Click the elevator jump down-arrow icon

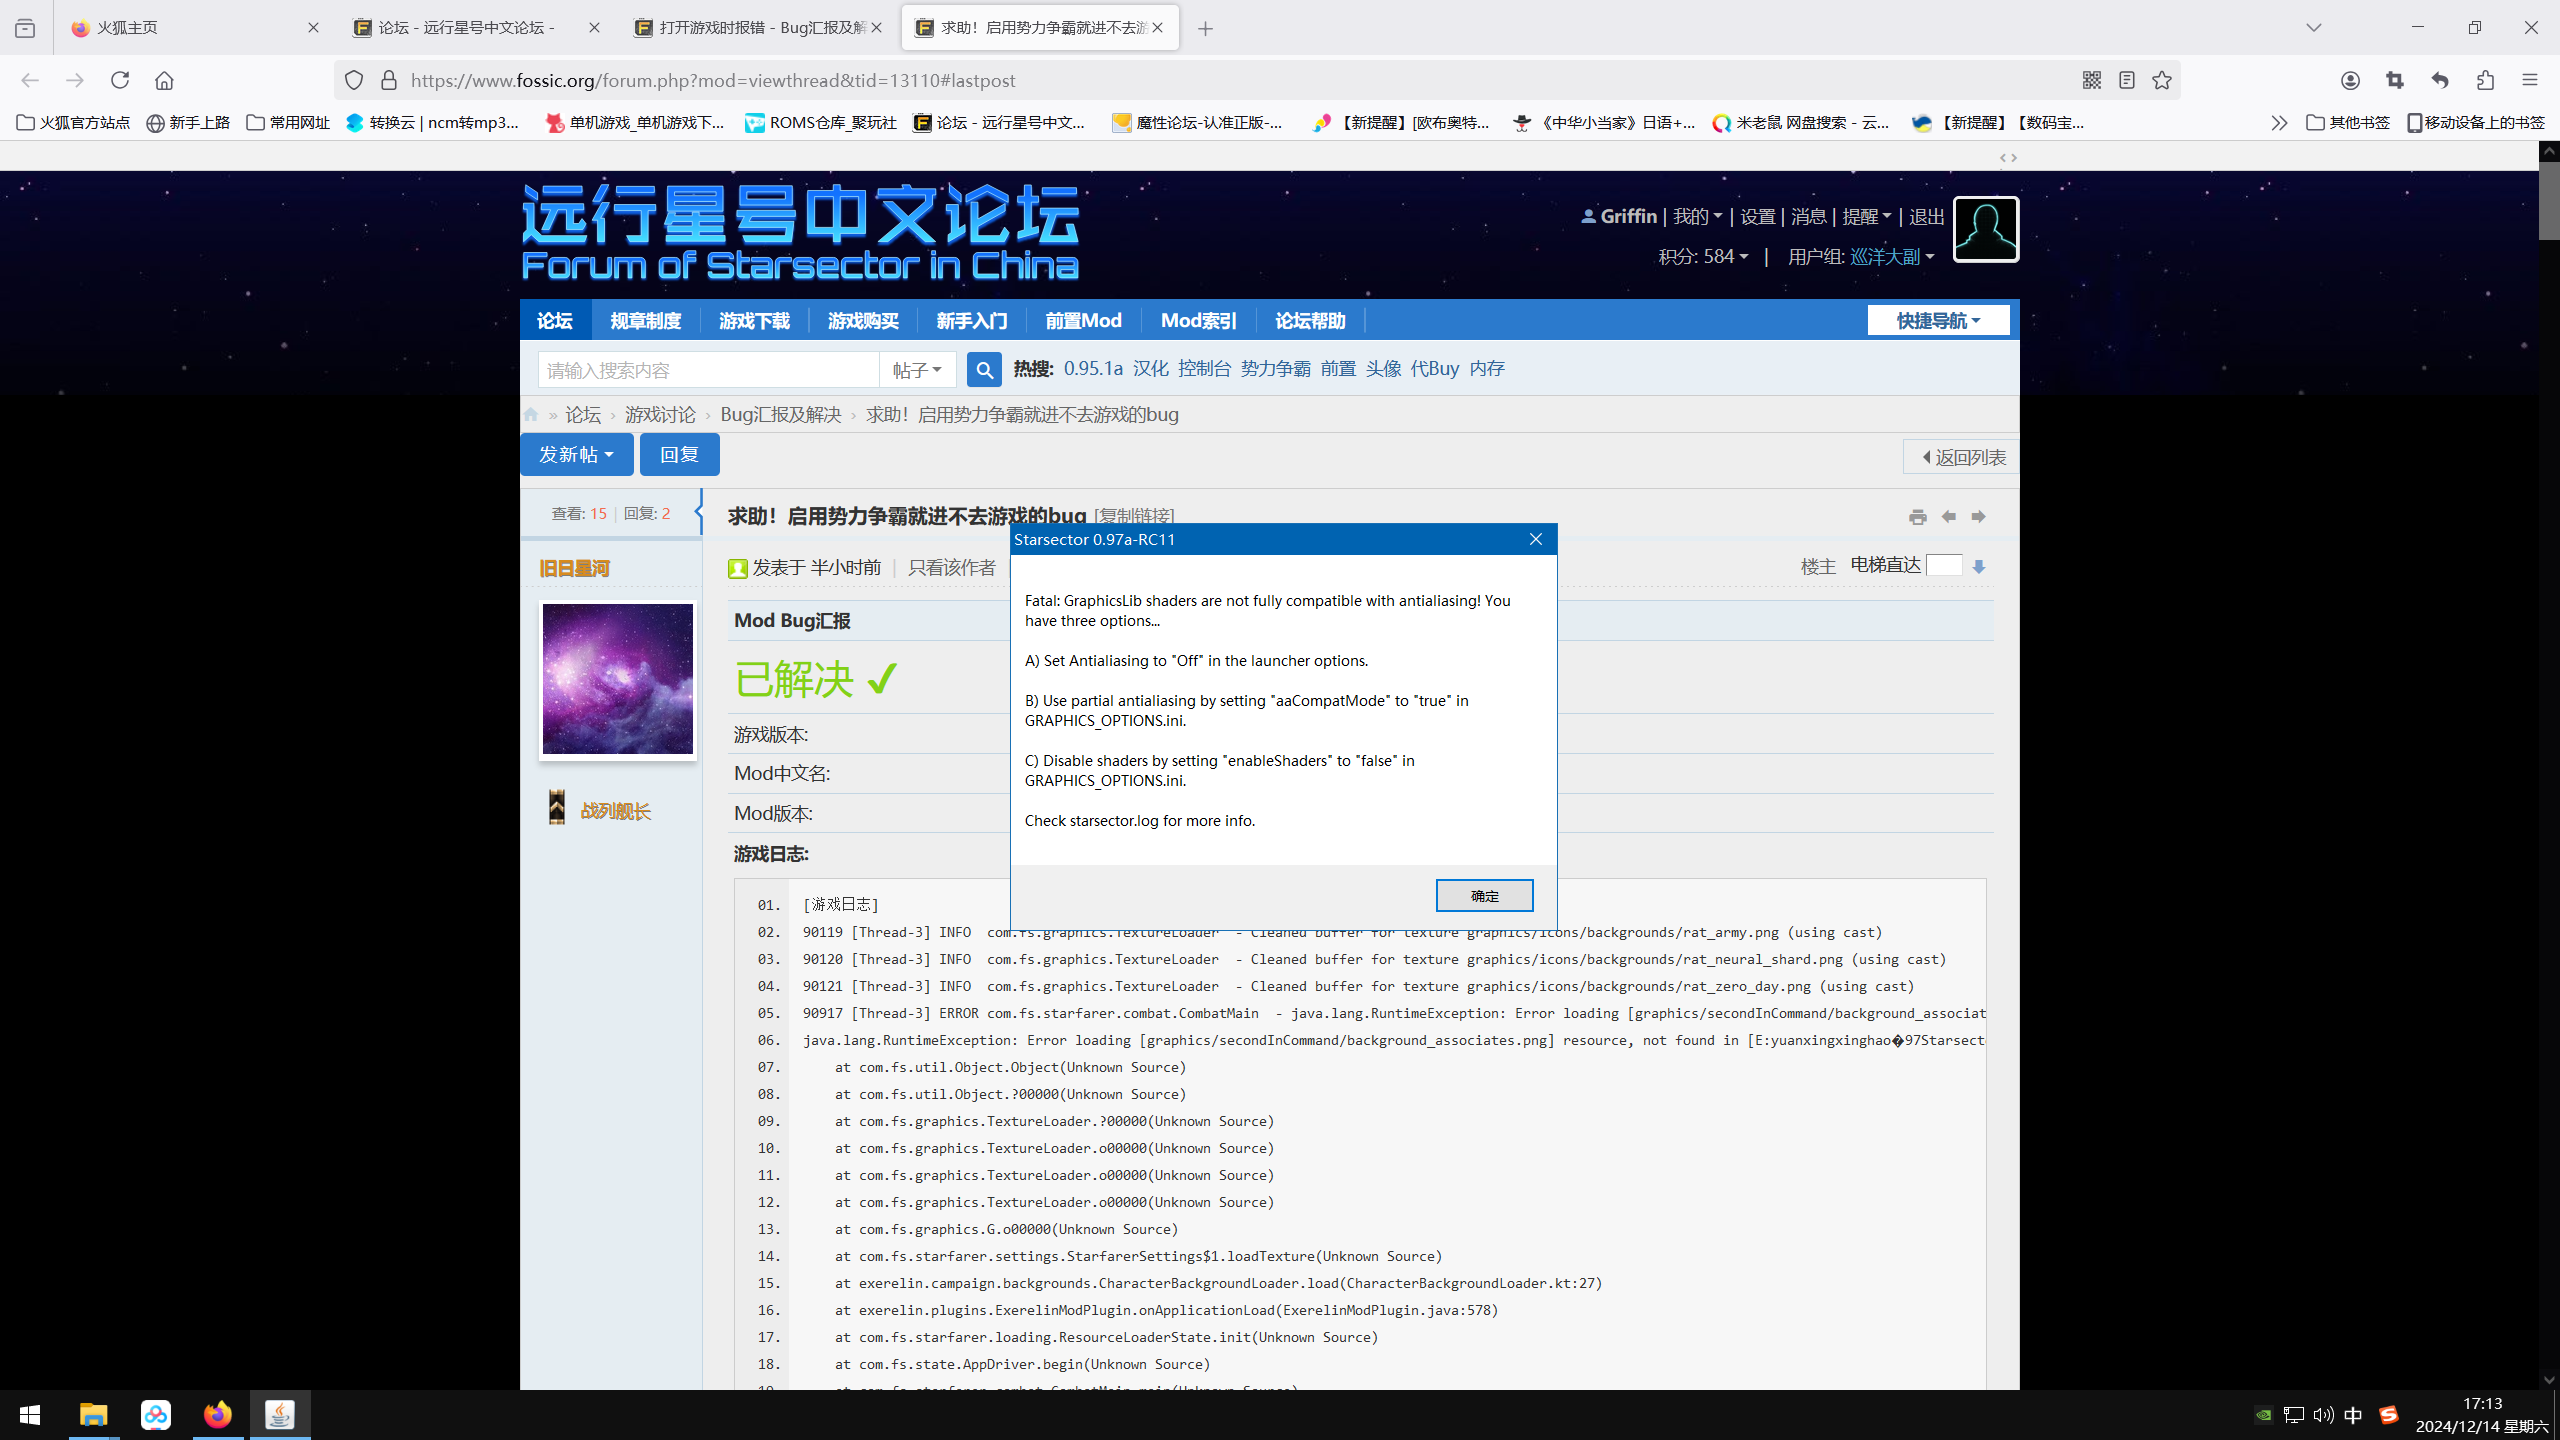click(x=1979, y=567)
